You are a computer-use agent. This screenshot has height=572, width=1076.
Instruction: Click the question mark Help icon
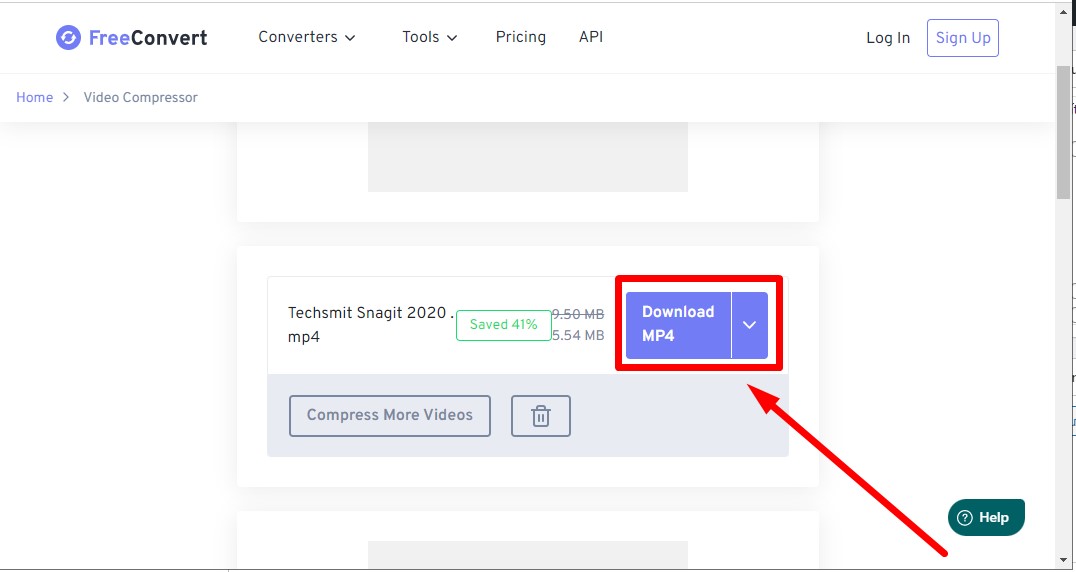click(x=965, y=518)
